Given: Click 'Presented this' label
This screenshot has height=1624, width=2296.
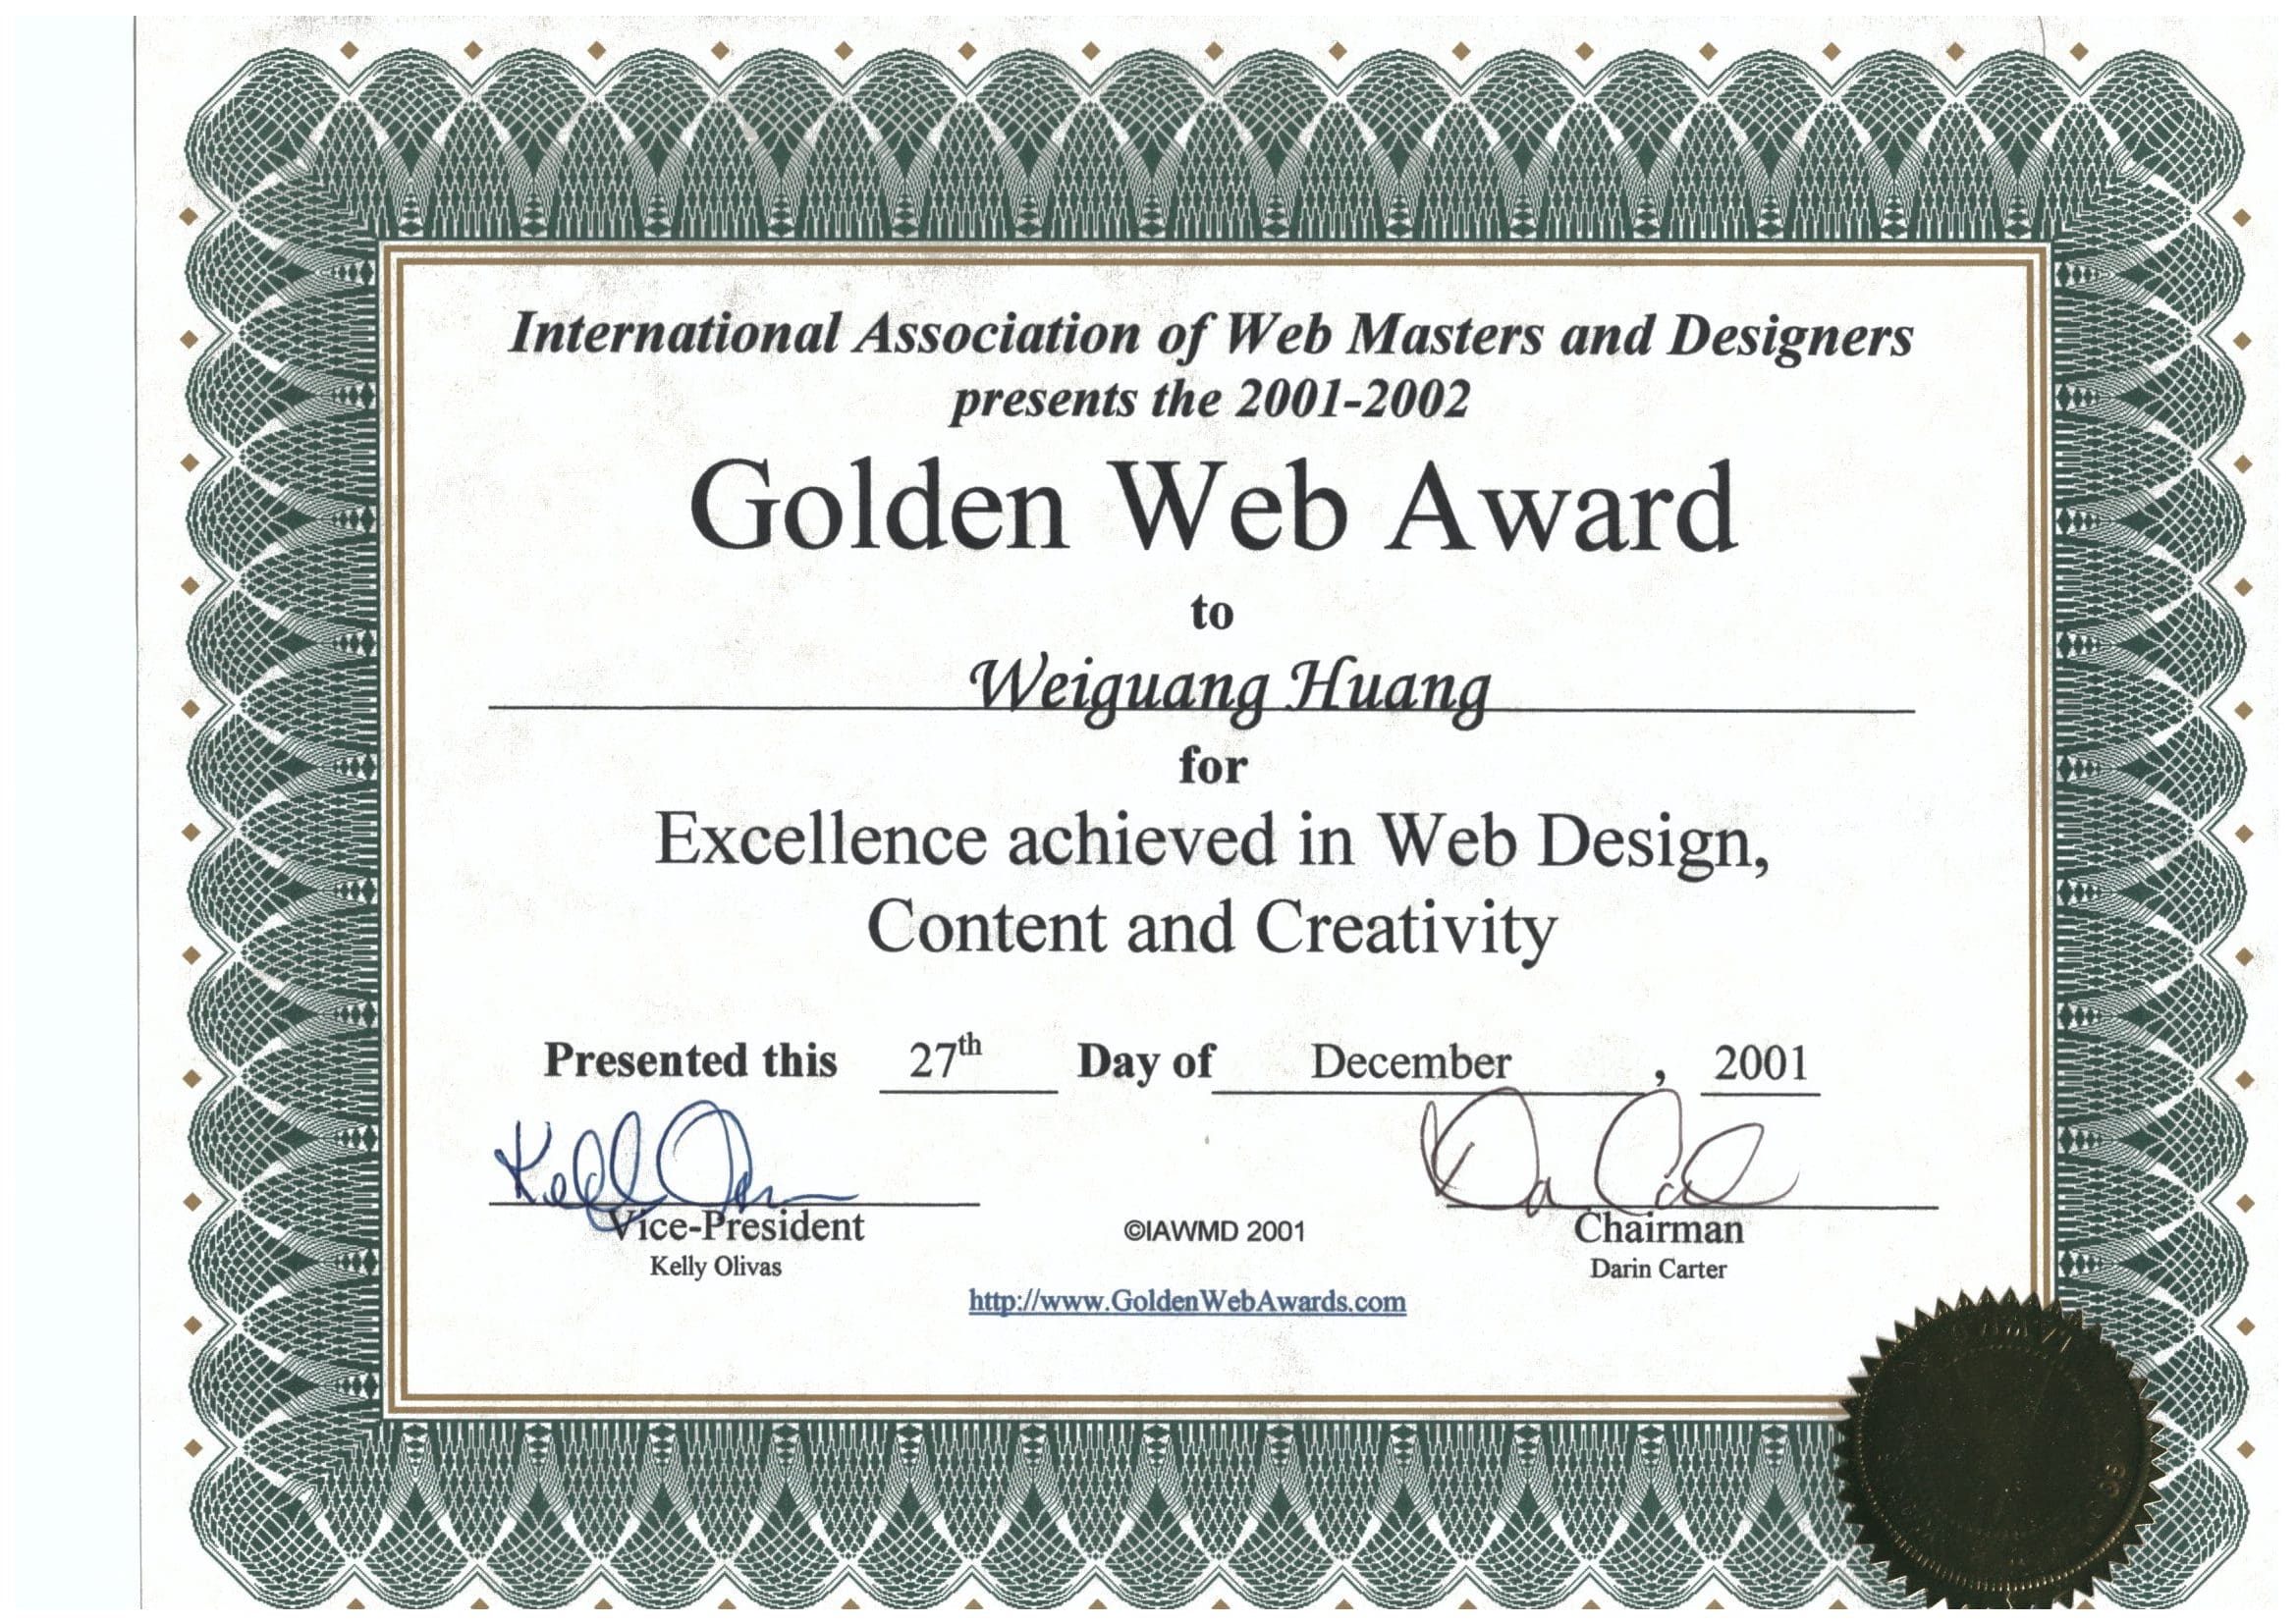Looking at the screenshot, I should tap(690, 1061).
